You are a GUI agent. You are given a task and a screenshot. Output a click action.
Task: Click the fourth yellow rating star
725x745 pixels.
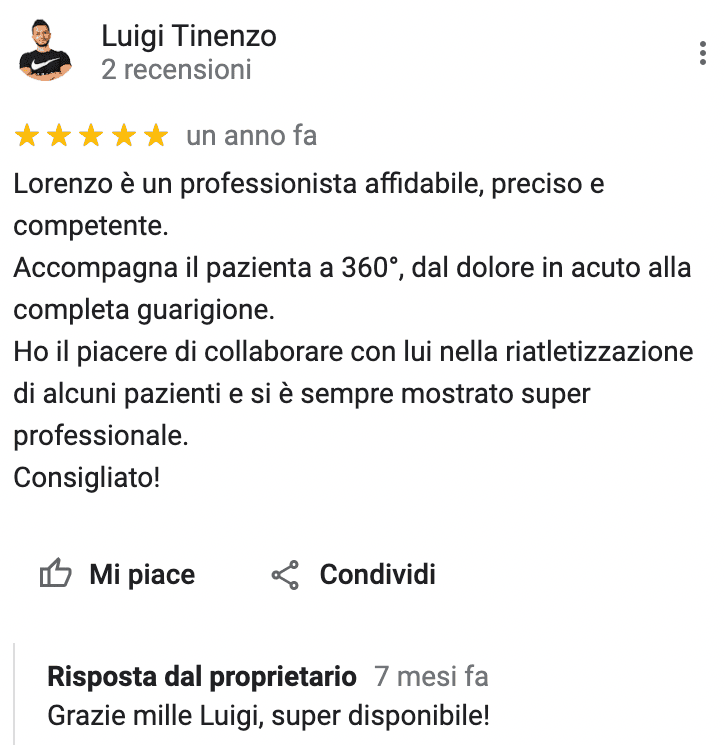[124, 135]
